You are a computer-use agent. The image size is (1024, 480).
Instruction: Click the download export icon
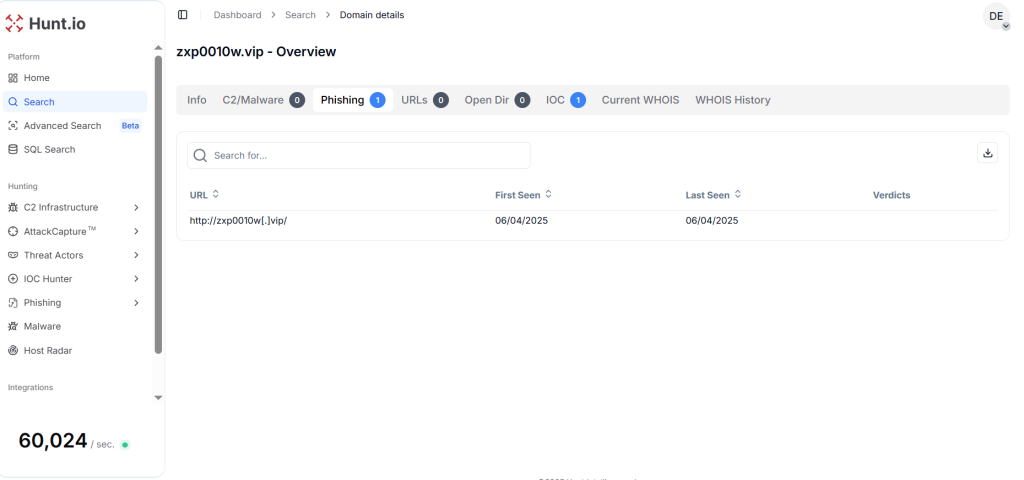click(x=987, y=153)
